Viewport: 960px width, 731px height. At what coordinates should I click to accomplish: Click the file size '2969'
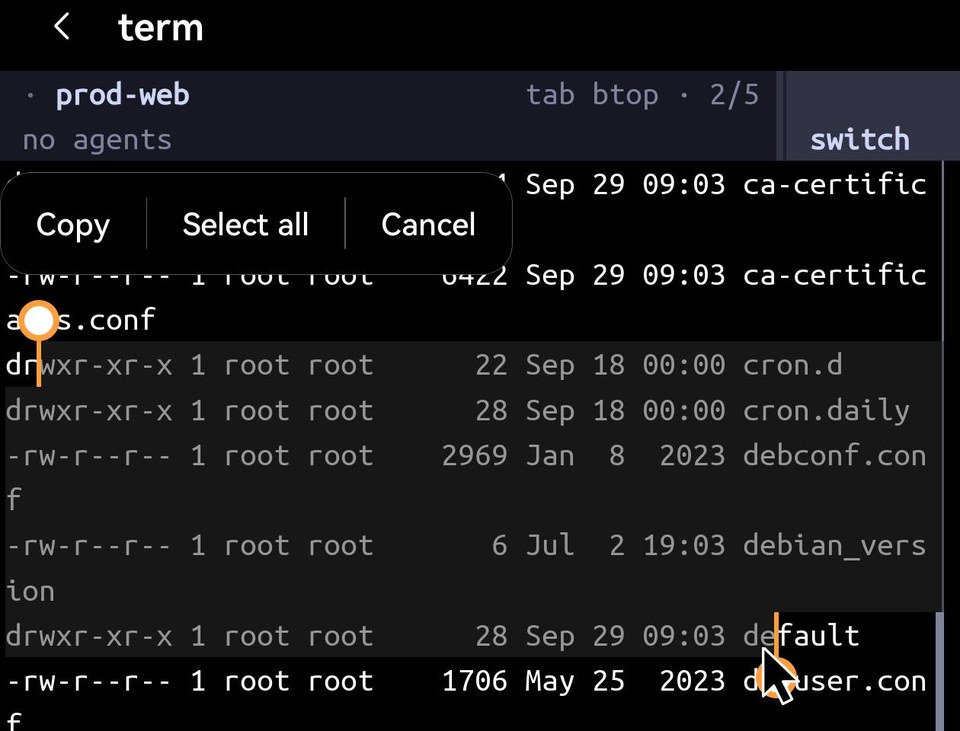tap(474, 456)
